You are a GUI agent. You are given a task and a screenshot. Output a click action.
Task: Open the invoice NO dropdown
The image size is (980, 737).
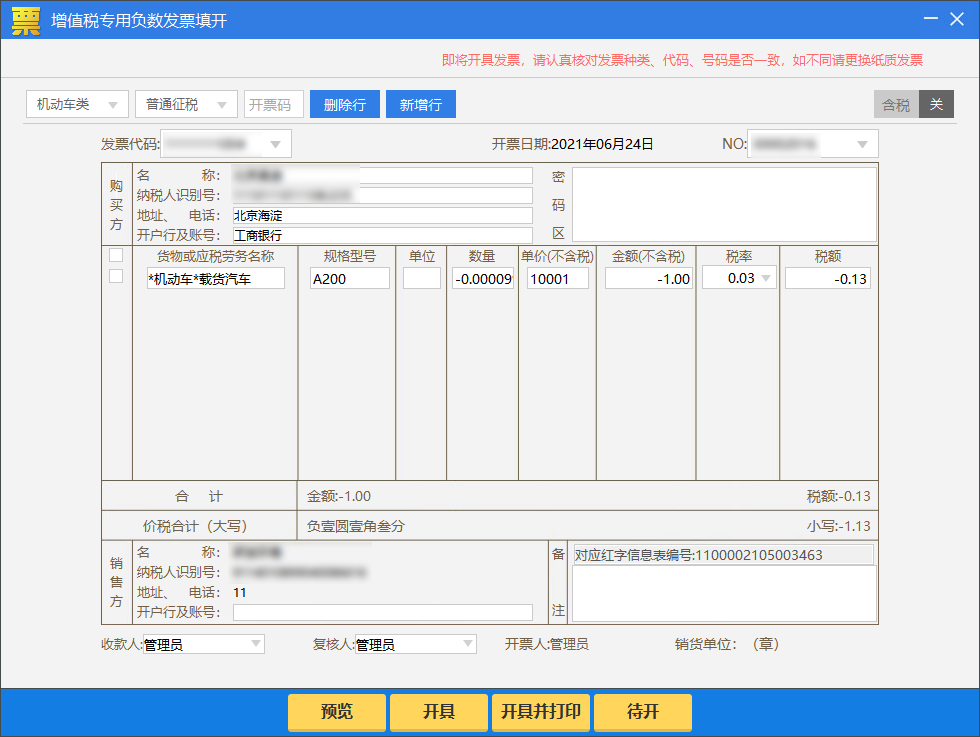[862, 144]
